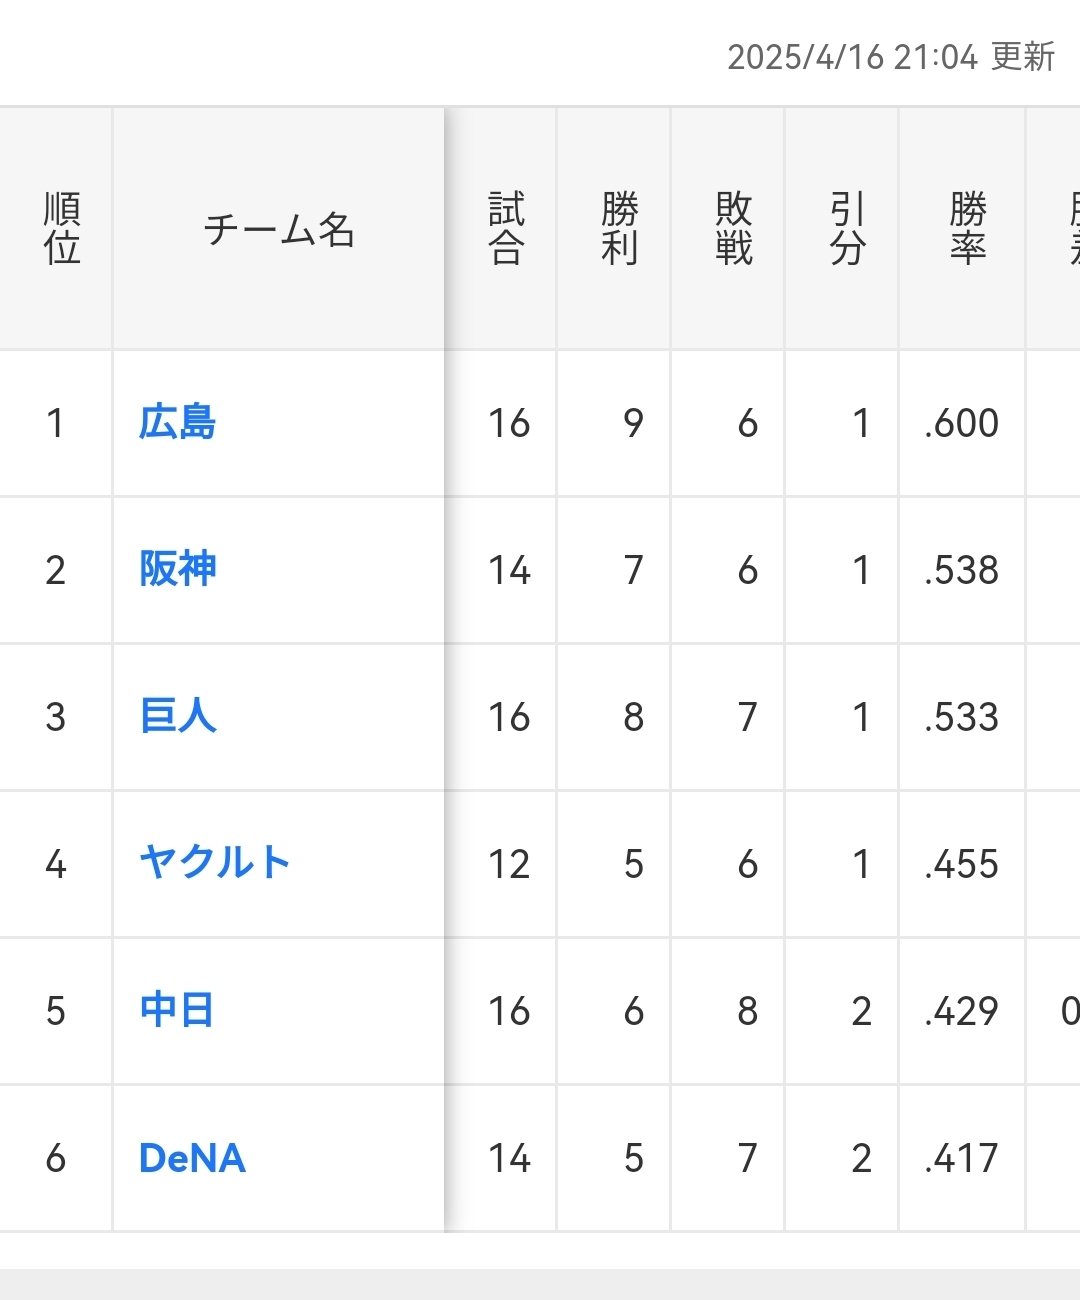Click DeNA's win rate value .417
Screen dimensions: 1080x1300
961,1158
